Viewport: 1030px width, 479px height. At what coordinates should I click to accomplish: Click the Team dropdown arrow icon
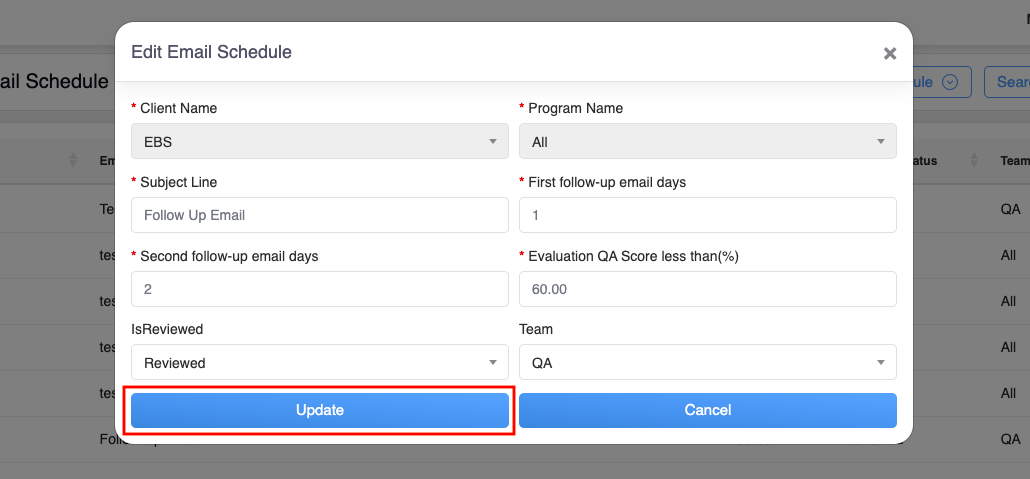click(880, 363)
